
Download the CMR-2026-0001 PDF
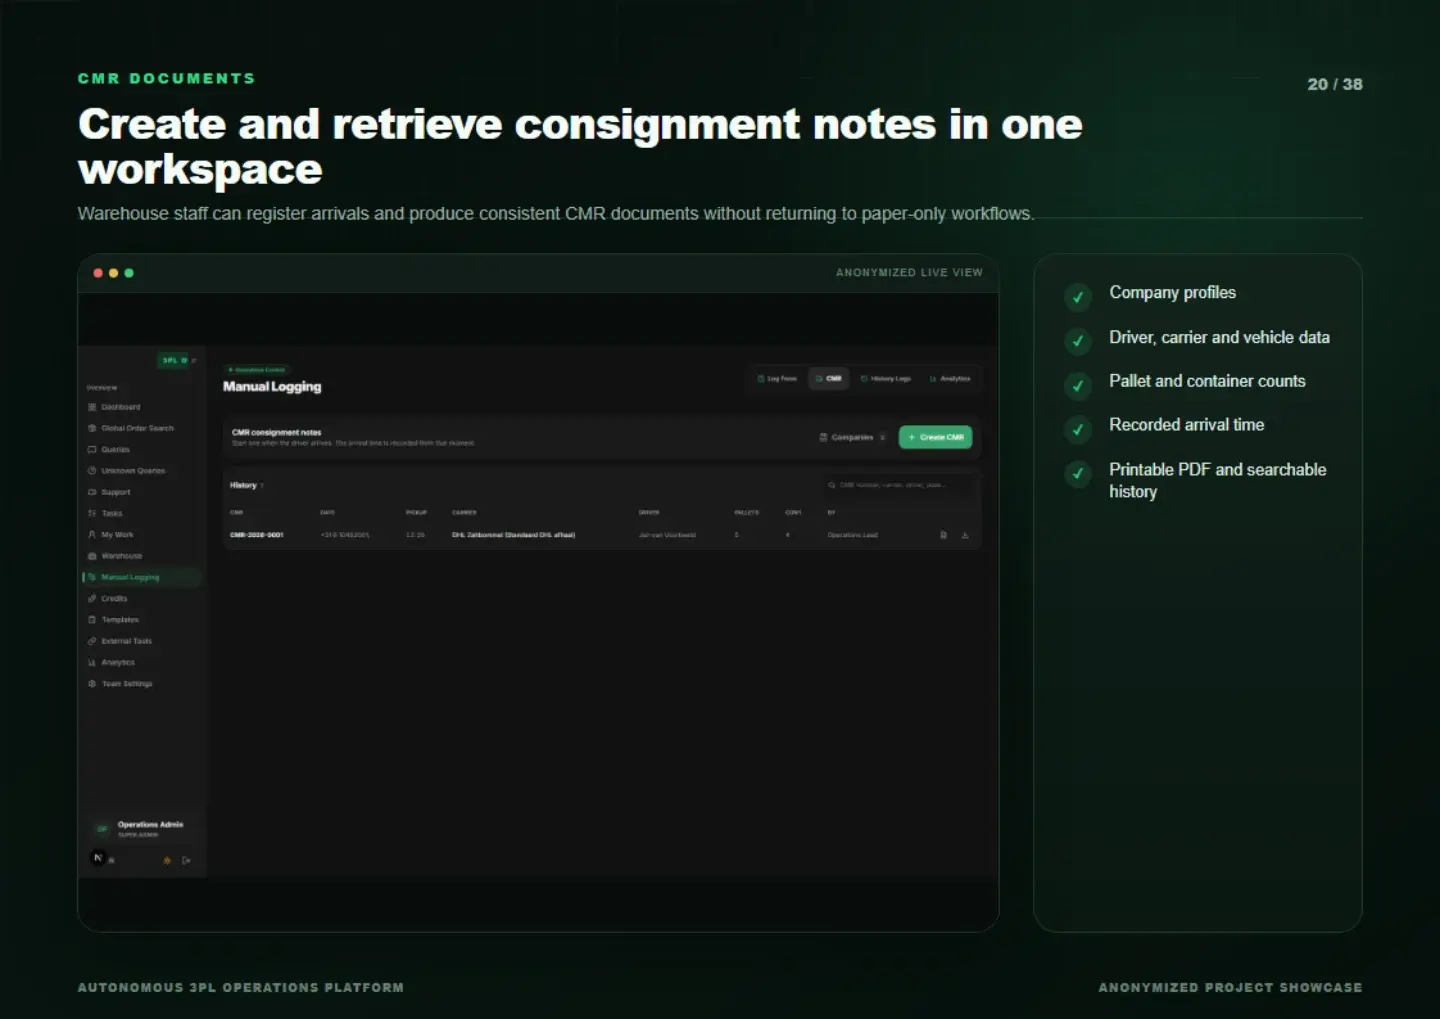click(x=965, y=535)
